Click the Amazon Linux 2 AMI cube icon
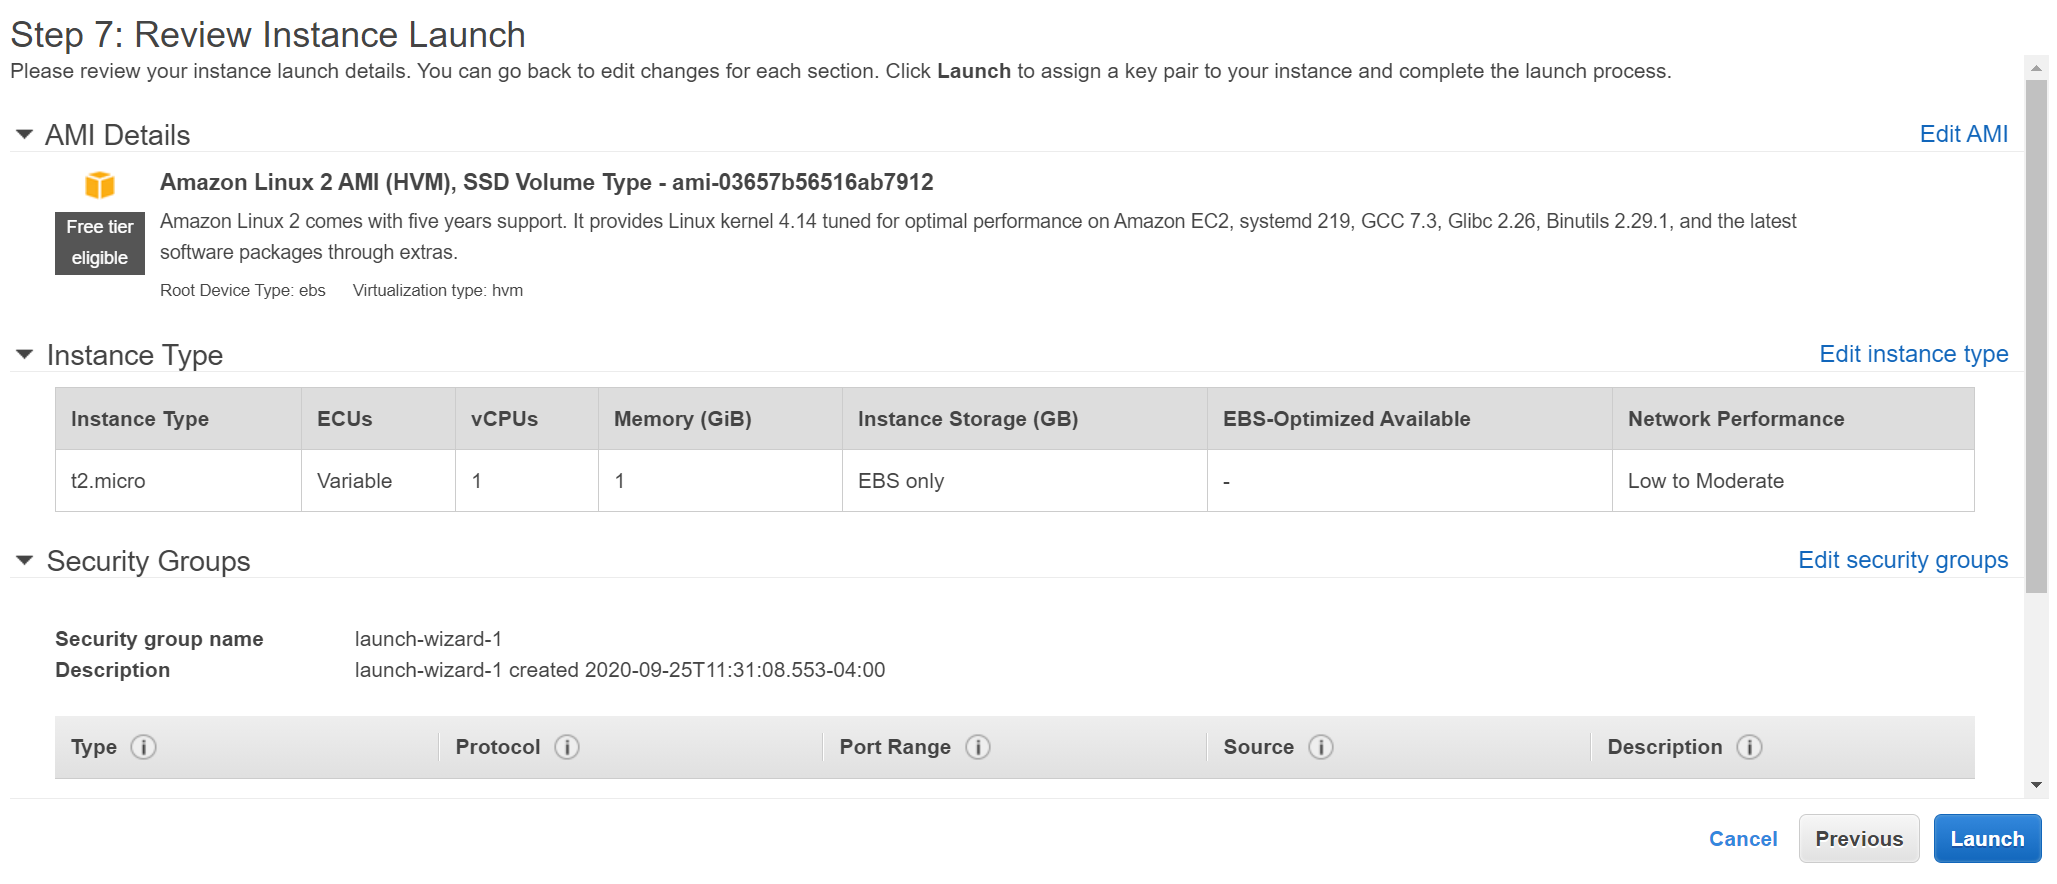Viewport: 2057px width, 884px height. point(99,185)
